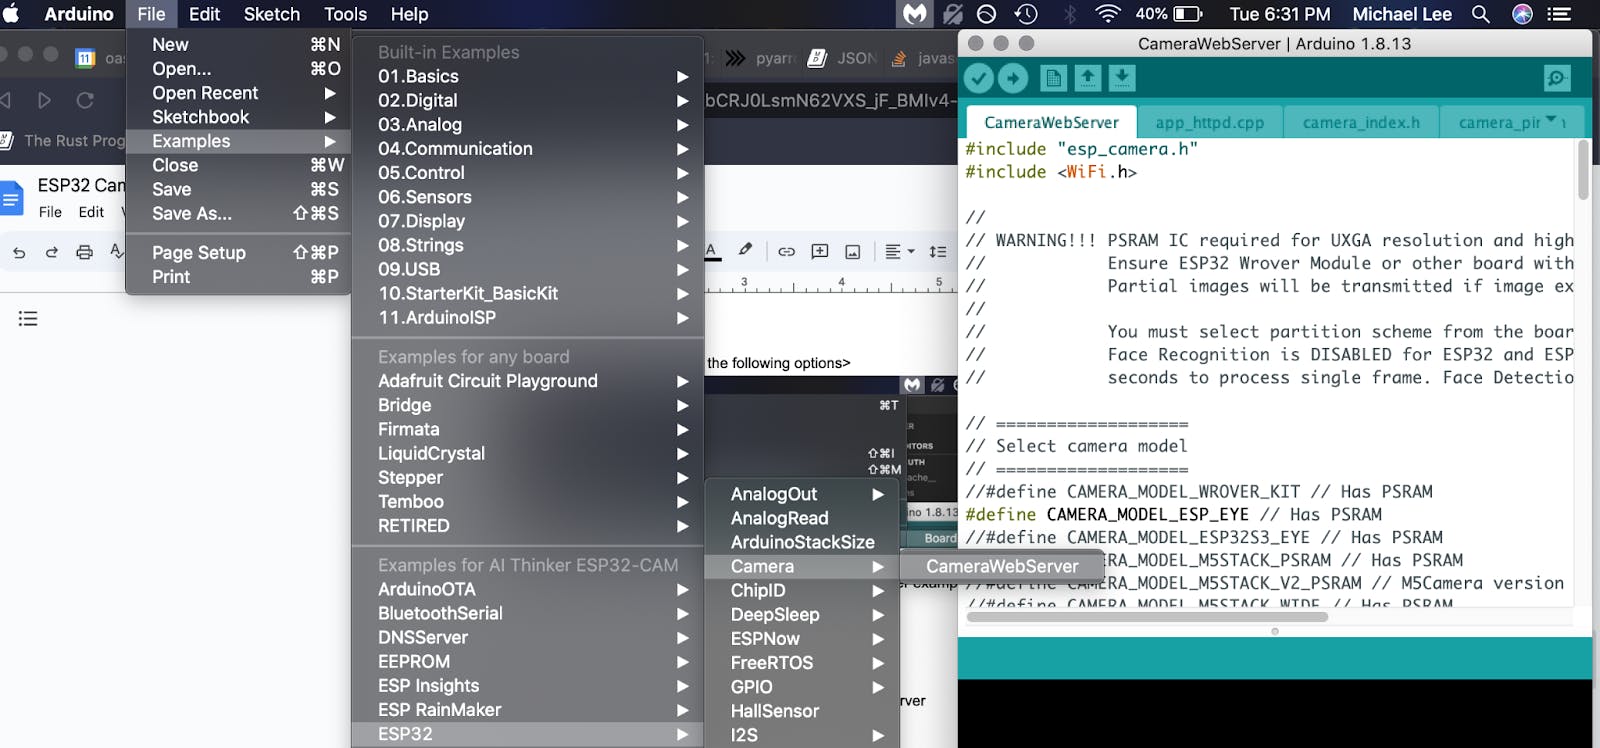The width and height of the screenshot is (1600, 748).
Task: Click the Save sketch down-arrow toolbar icon
Action: pos(1122,78)
